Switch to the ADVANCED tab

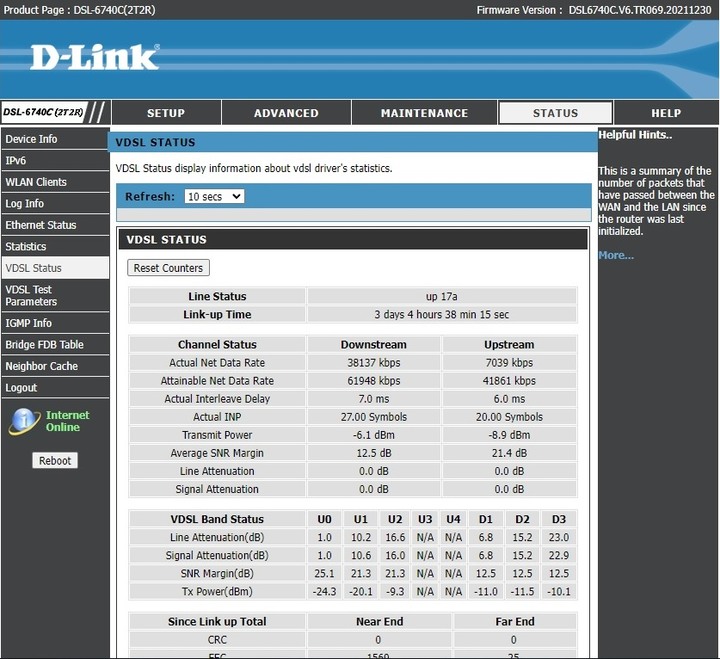[x=286, y=113]
